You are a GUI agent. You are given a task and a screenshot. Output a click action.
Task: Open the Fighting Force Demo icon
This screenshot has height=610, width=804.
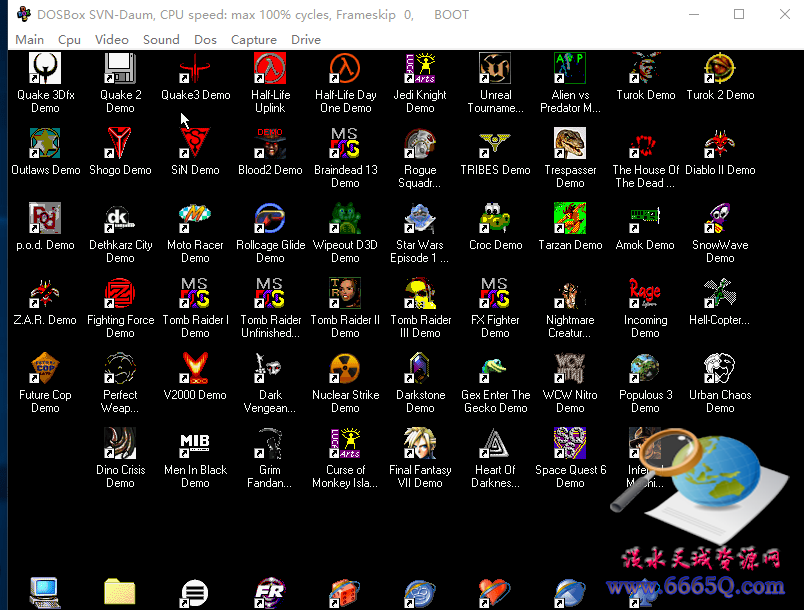pyautogui.click(x=120, y=293)
